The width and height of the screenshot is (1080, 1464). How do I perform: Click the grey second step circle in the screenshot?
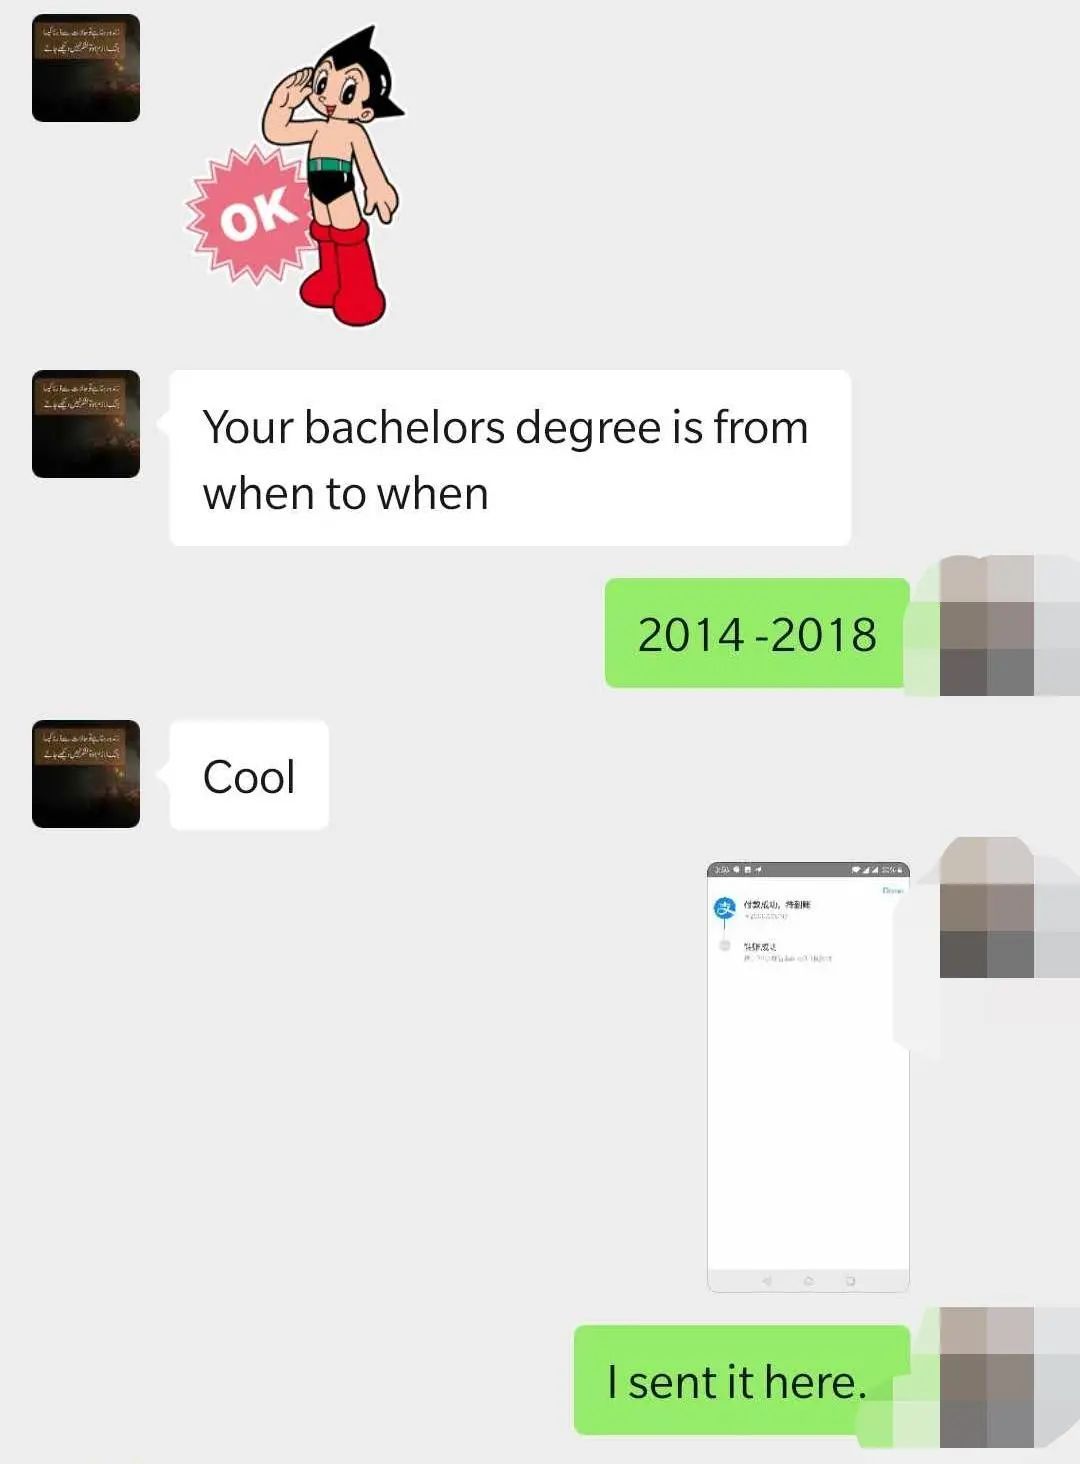(725, 945)
